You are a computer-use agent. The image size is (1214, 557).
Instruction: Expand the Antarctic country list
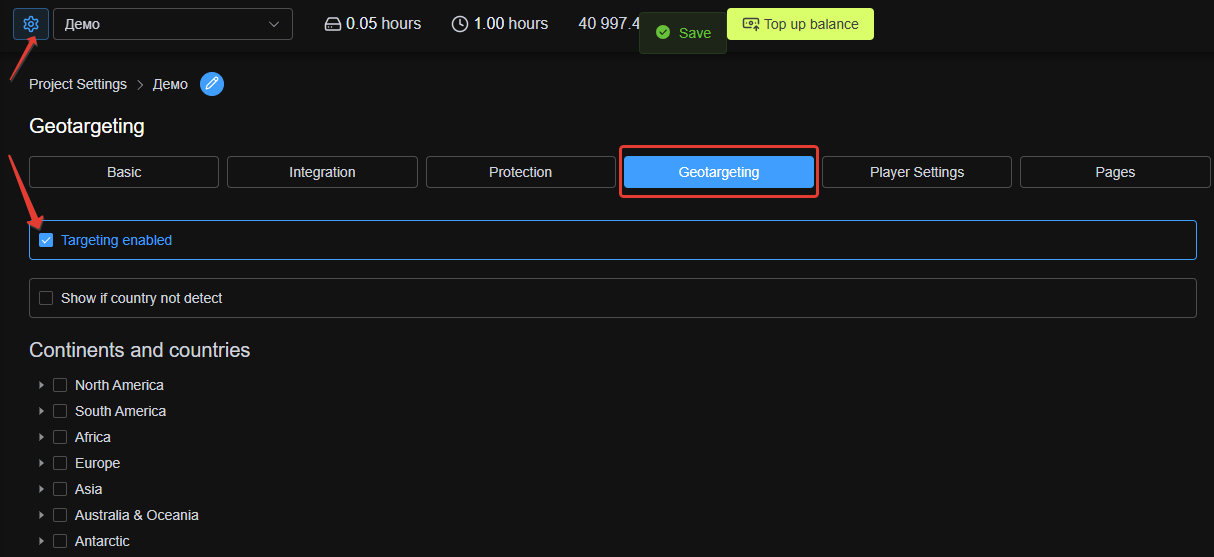[x=41, y=541]
